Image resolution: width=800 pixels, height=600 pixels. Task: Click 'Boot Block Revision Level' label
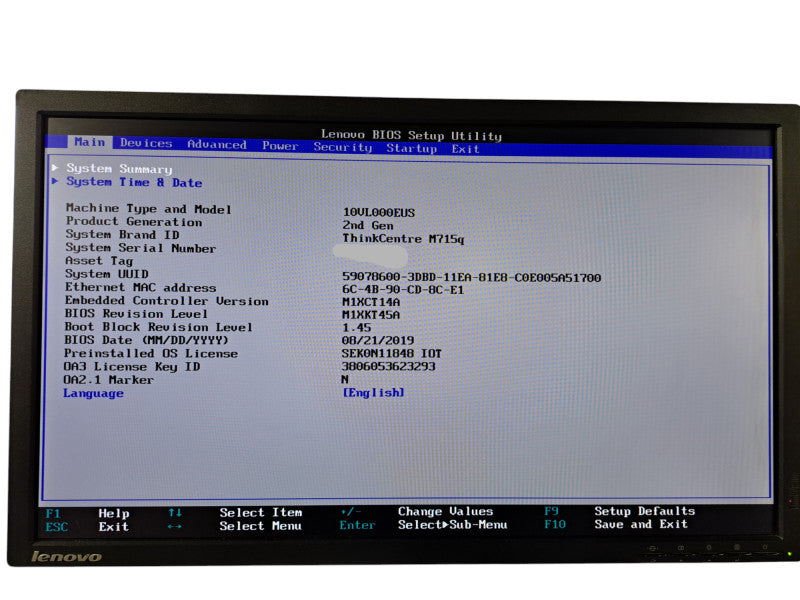tap(158, 327)
